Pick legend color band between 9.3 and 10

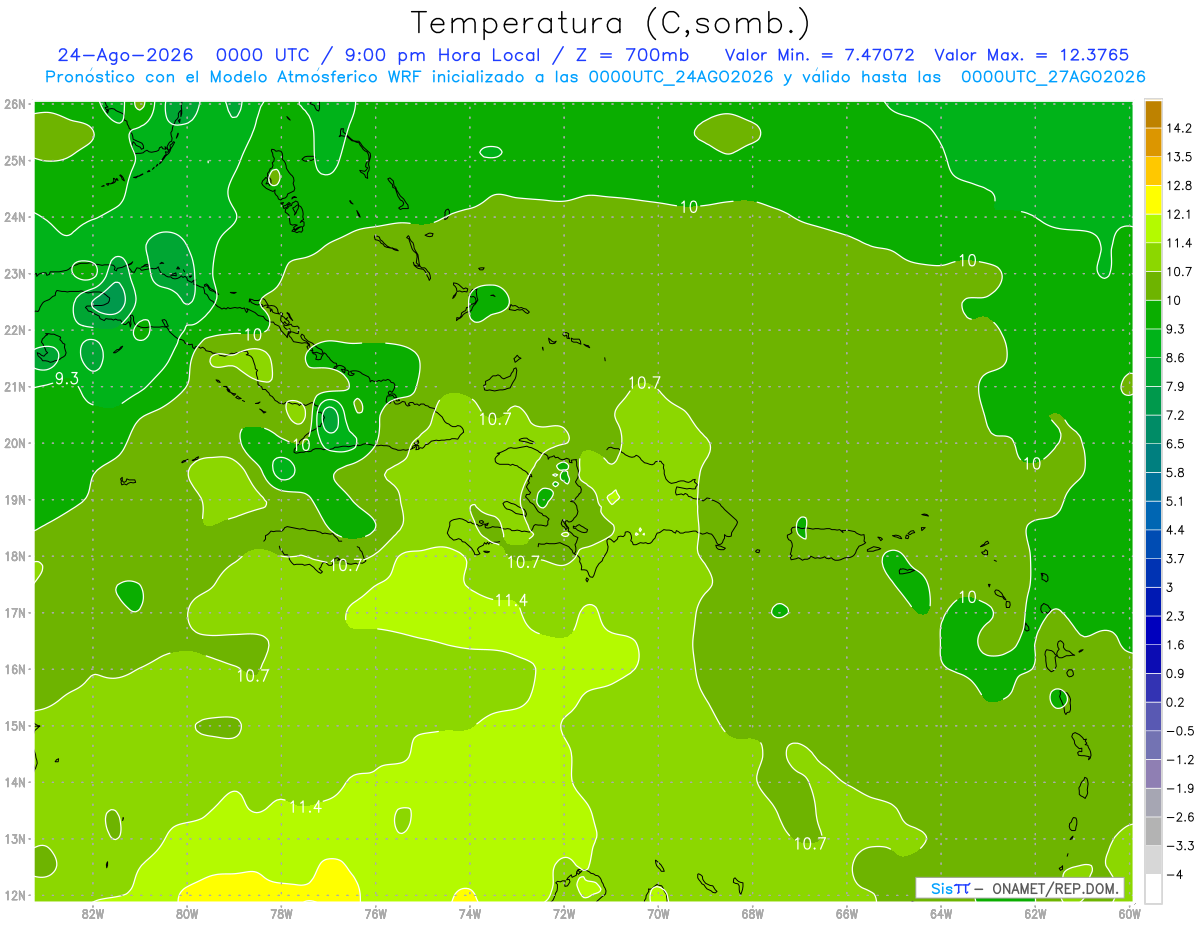(x=1153, y=315)
